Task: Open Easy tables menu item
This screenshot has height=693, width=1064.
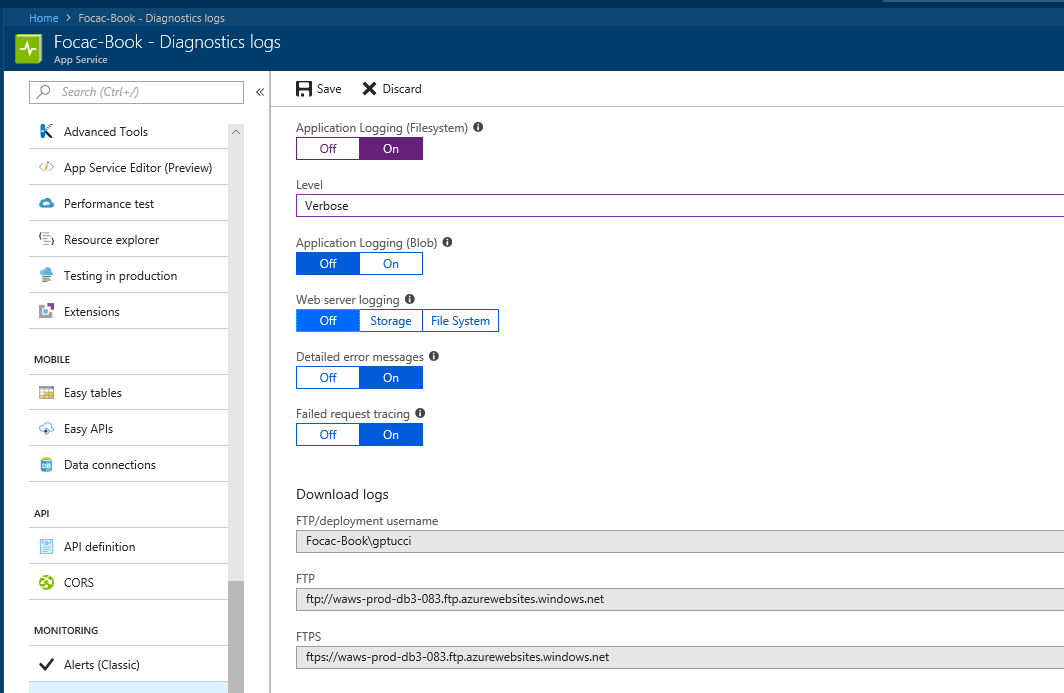Action: click(128, 392)
